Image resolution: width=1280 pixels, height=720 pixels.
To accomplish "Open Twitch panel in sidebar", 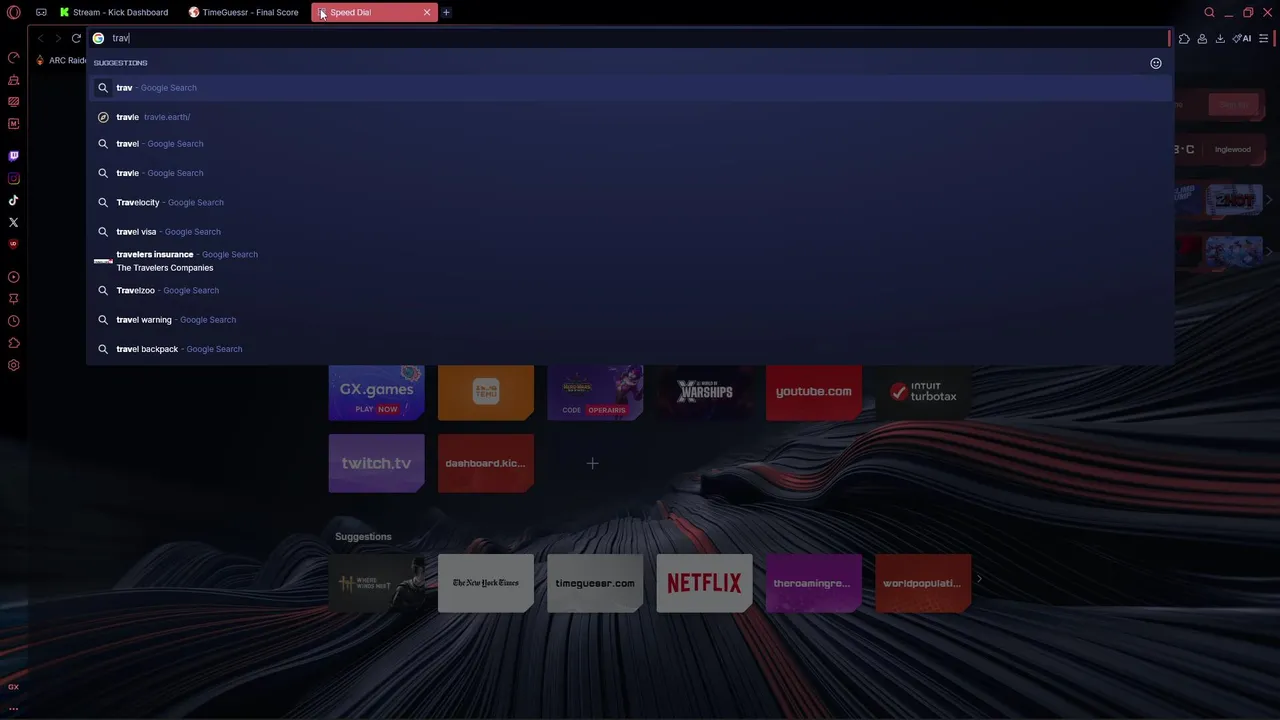I will coord(13,156).
